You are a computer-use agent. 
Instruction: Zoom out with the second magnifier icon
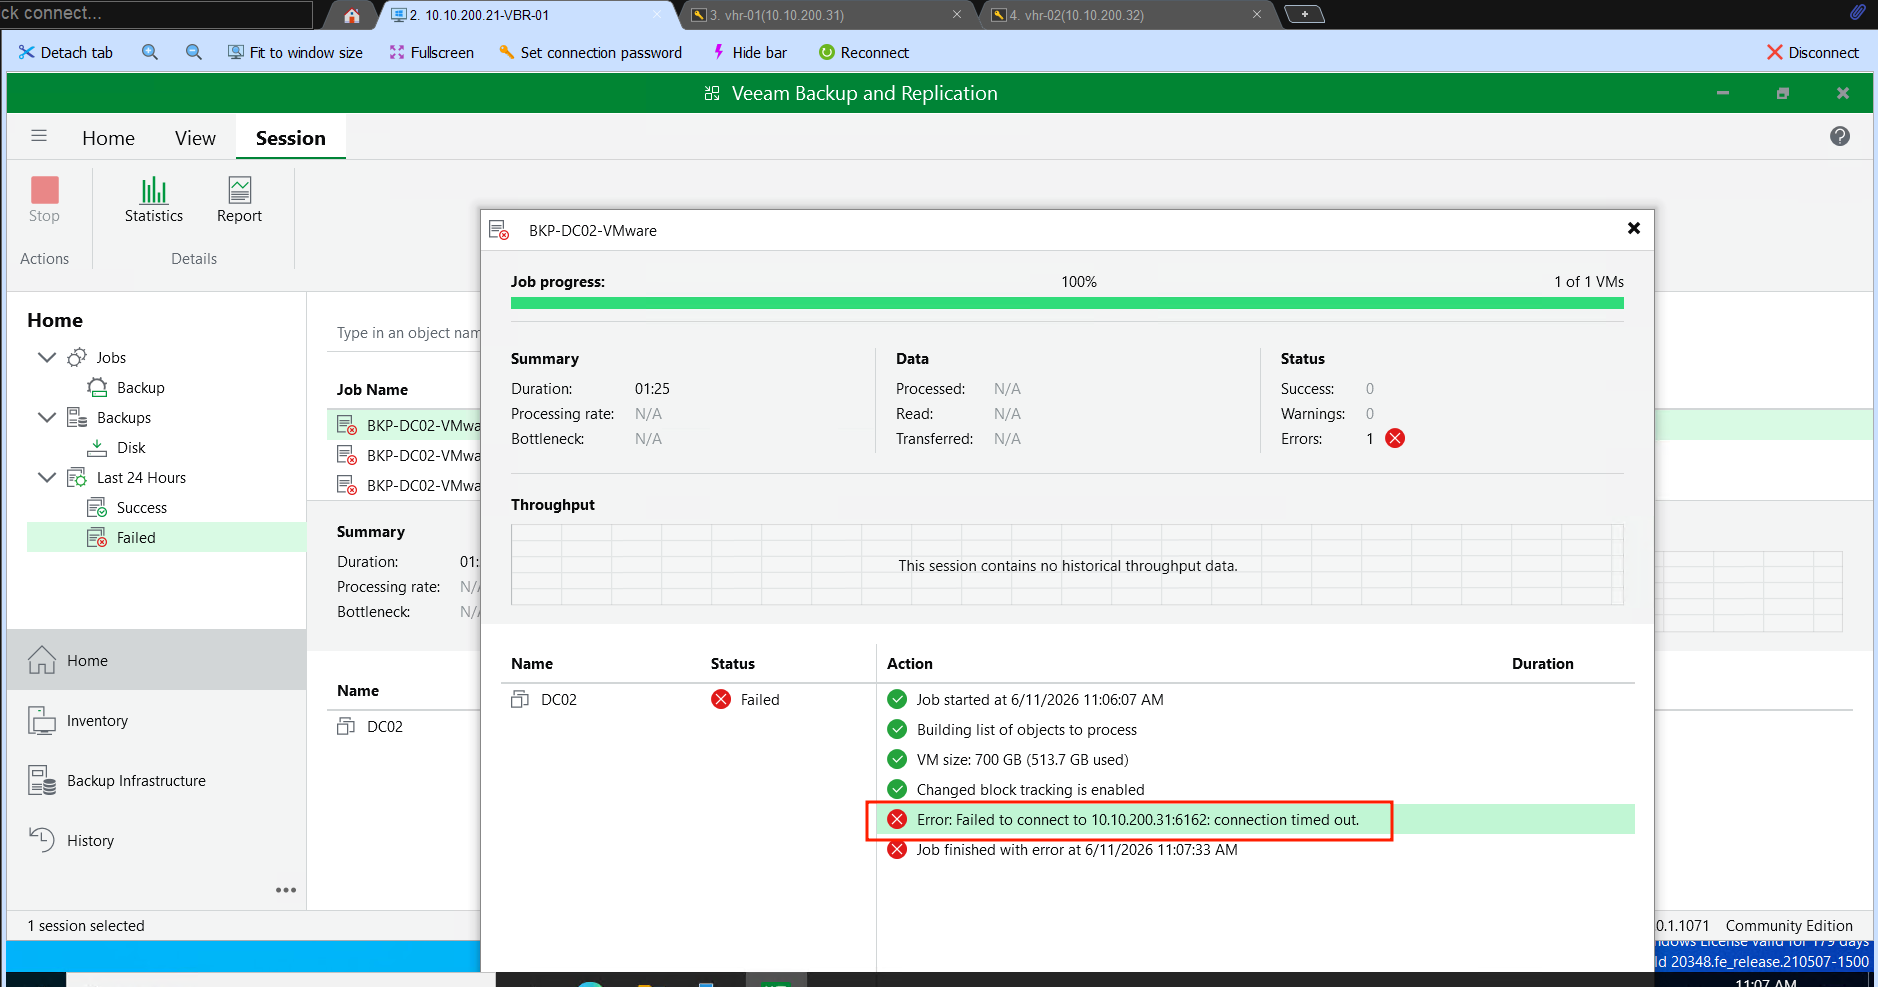click(x=194, y=52)
